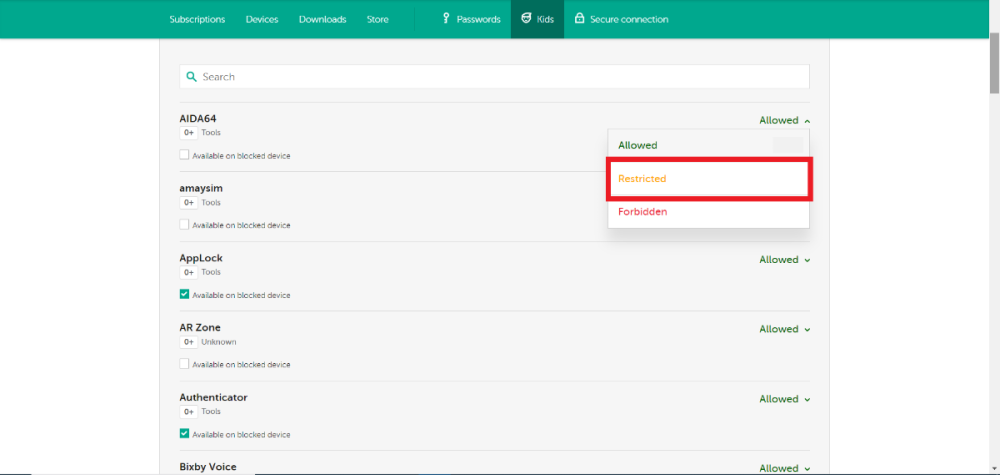Enable AR Zone available on blocked device
Screen dimensions: 1000x475
coord(184,364)
